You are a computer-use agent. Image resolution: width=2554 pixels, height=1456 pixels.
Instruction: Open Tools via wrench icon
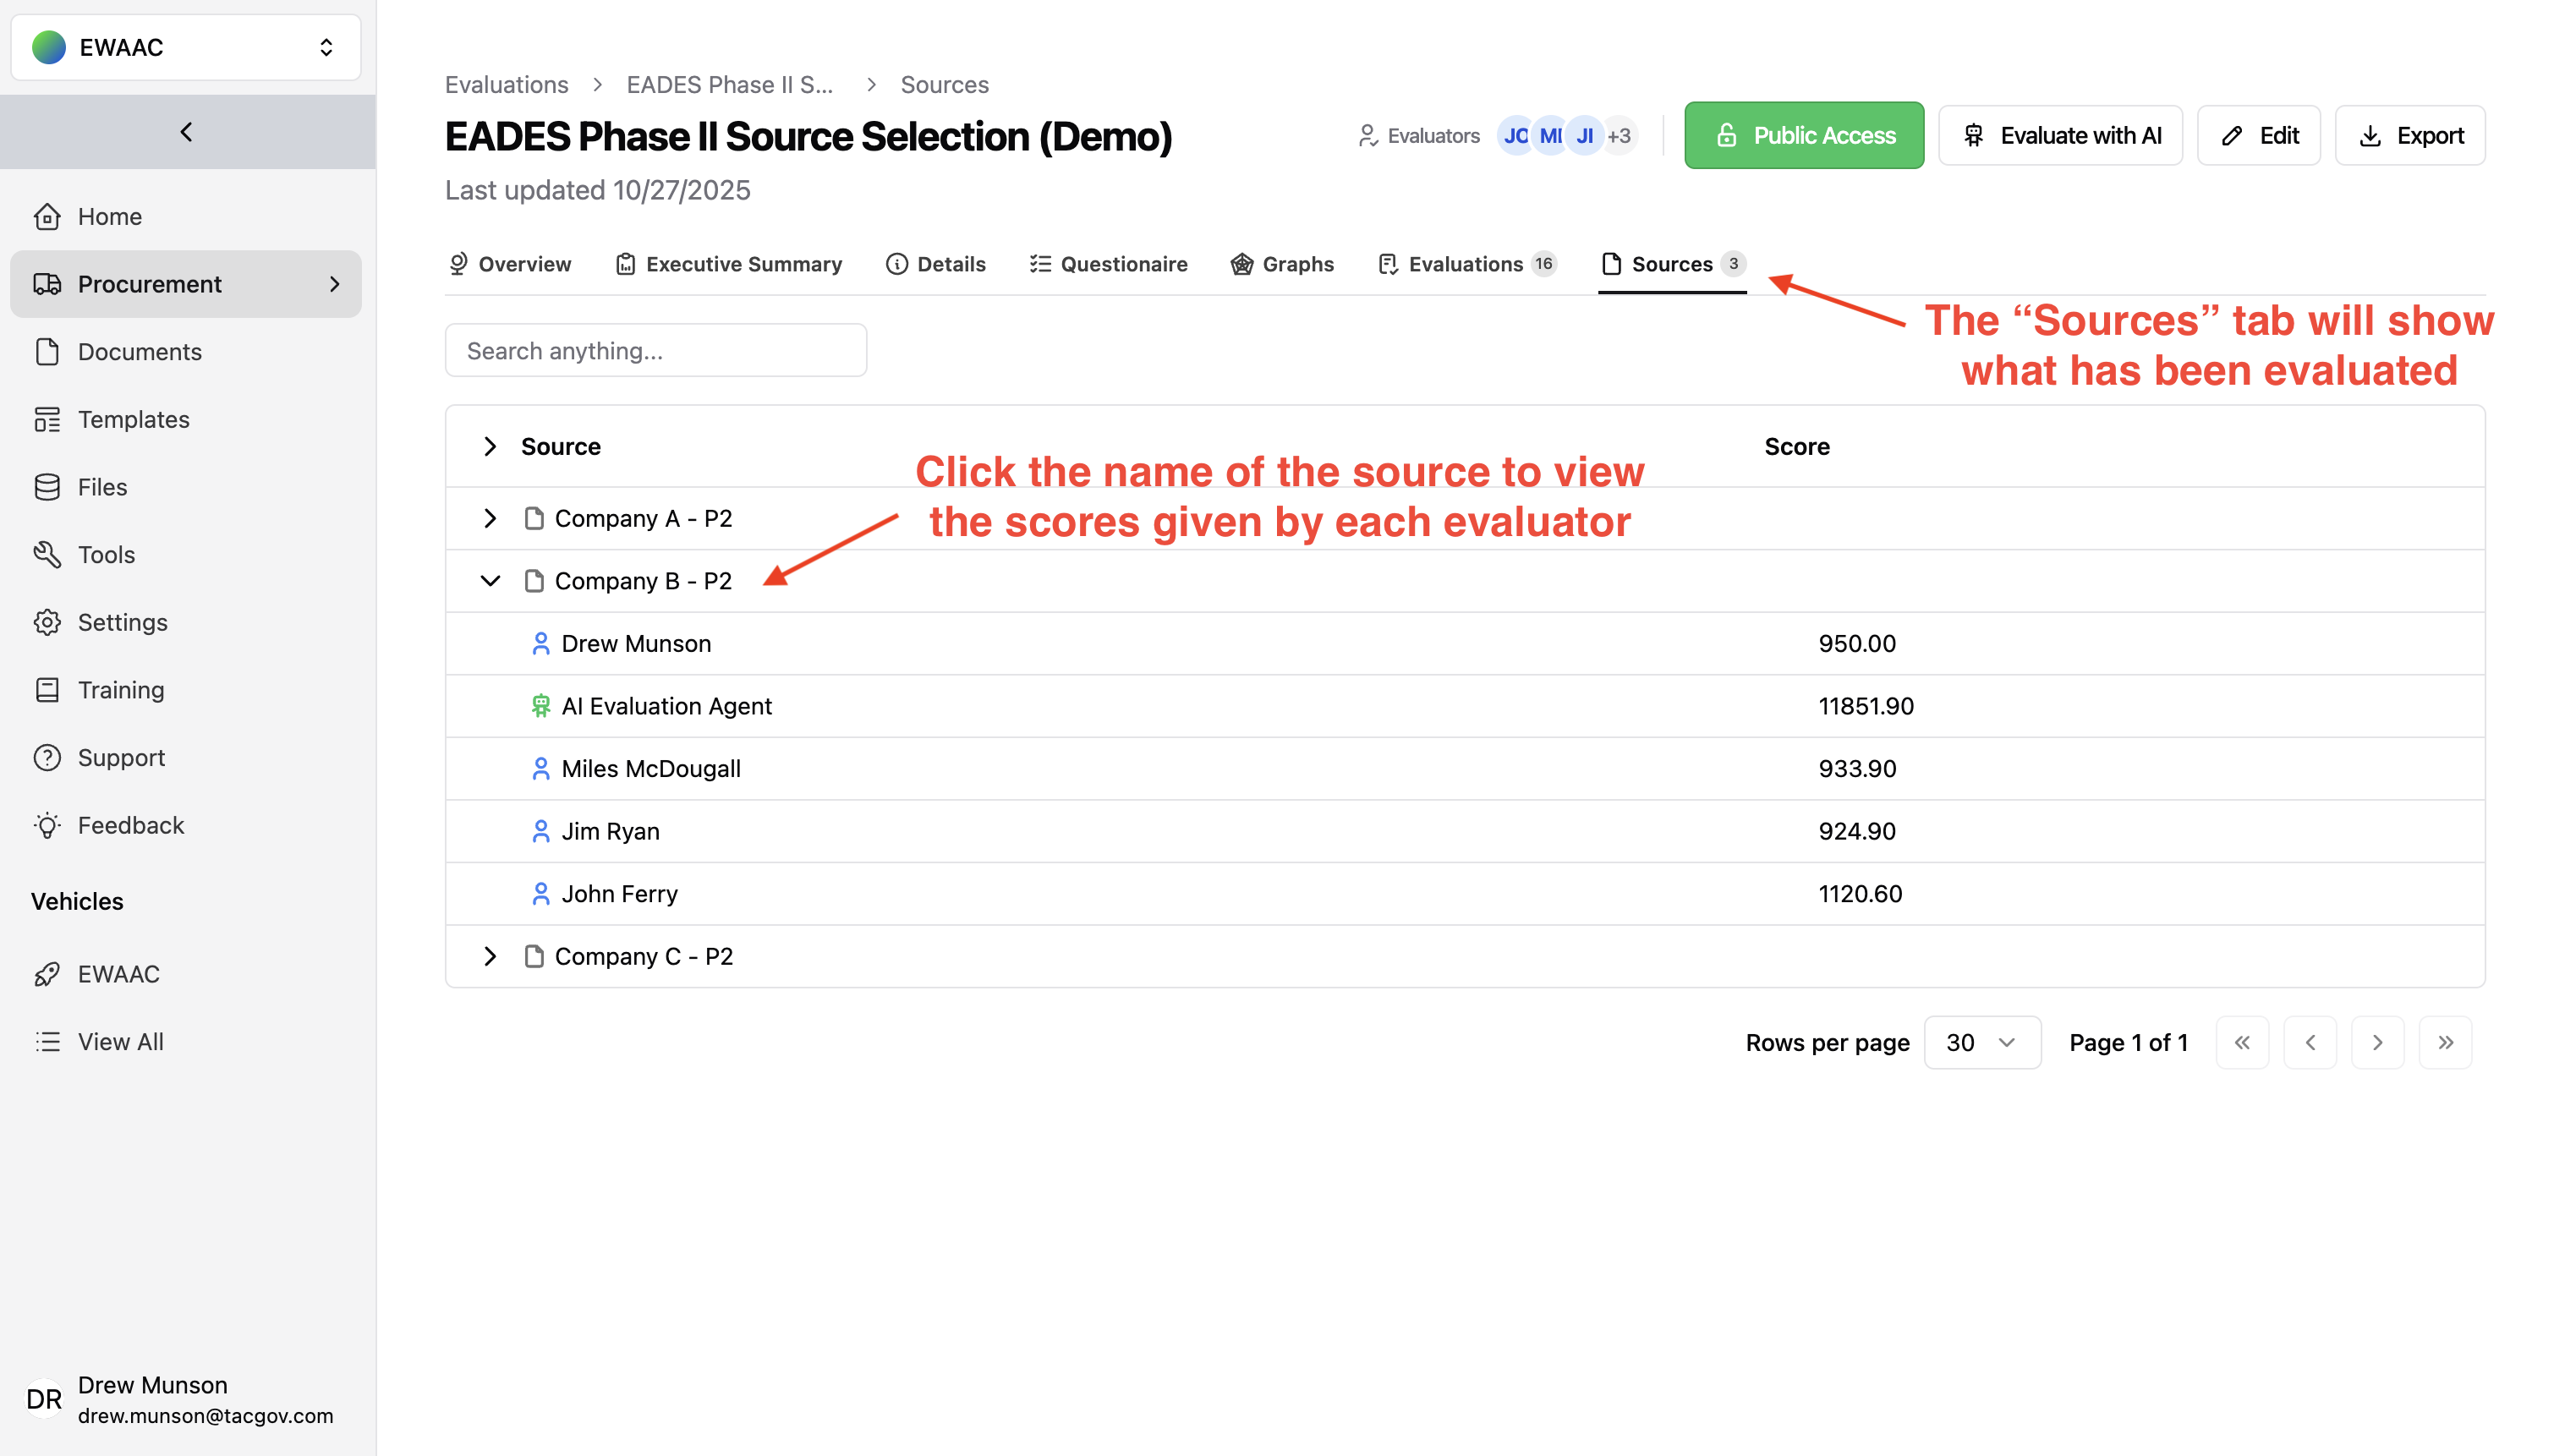(47, 555)
